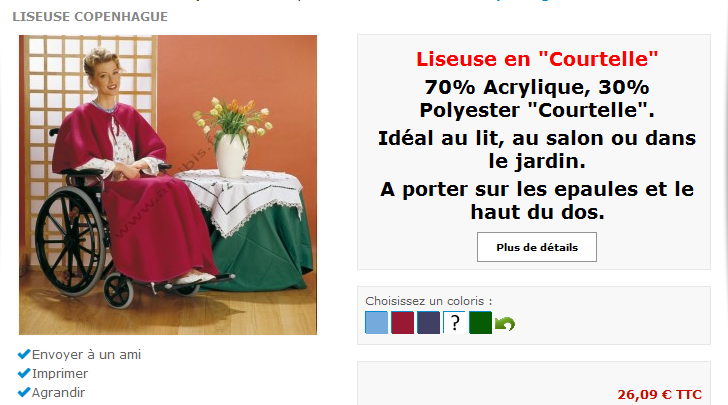The image size is (728, 405).
Task: Click the checkmark icon next to Imprimer
Action: [x=24, y=373]
